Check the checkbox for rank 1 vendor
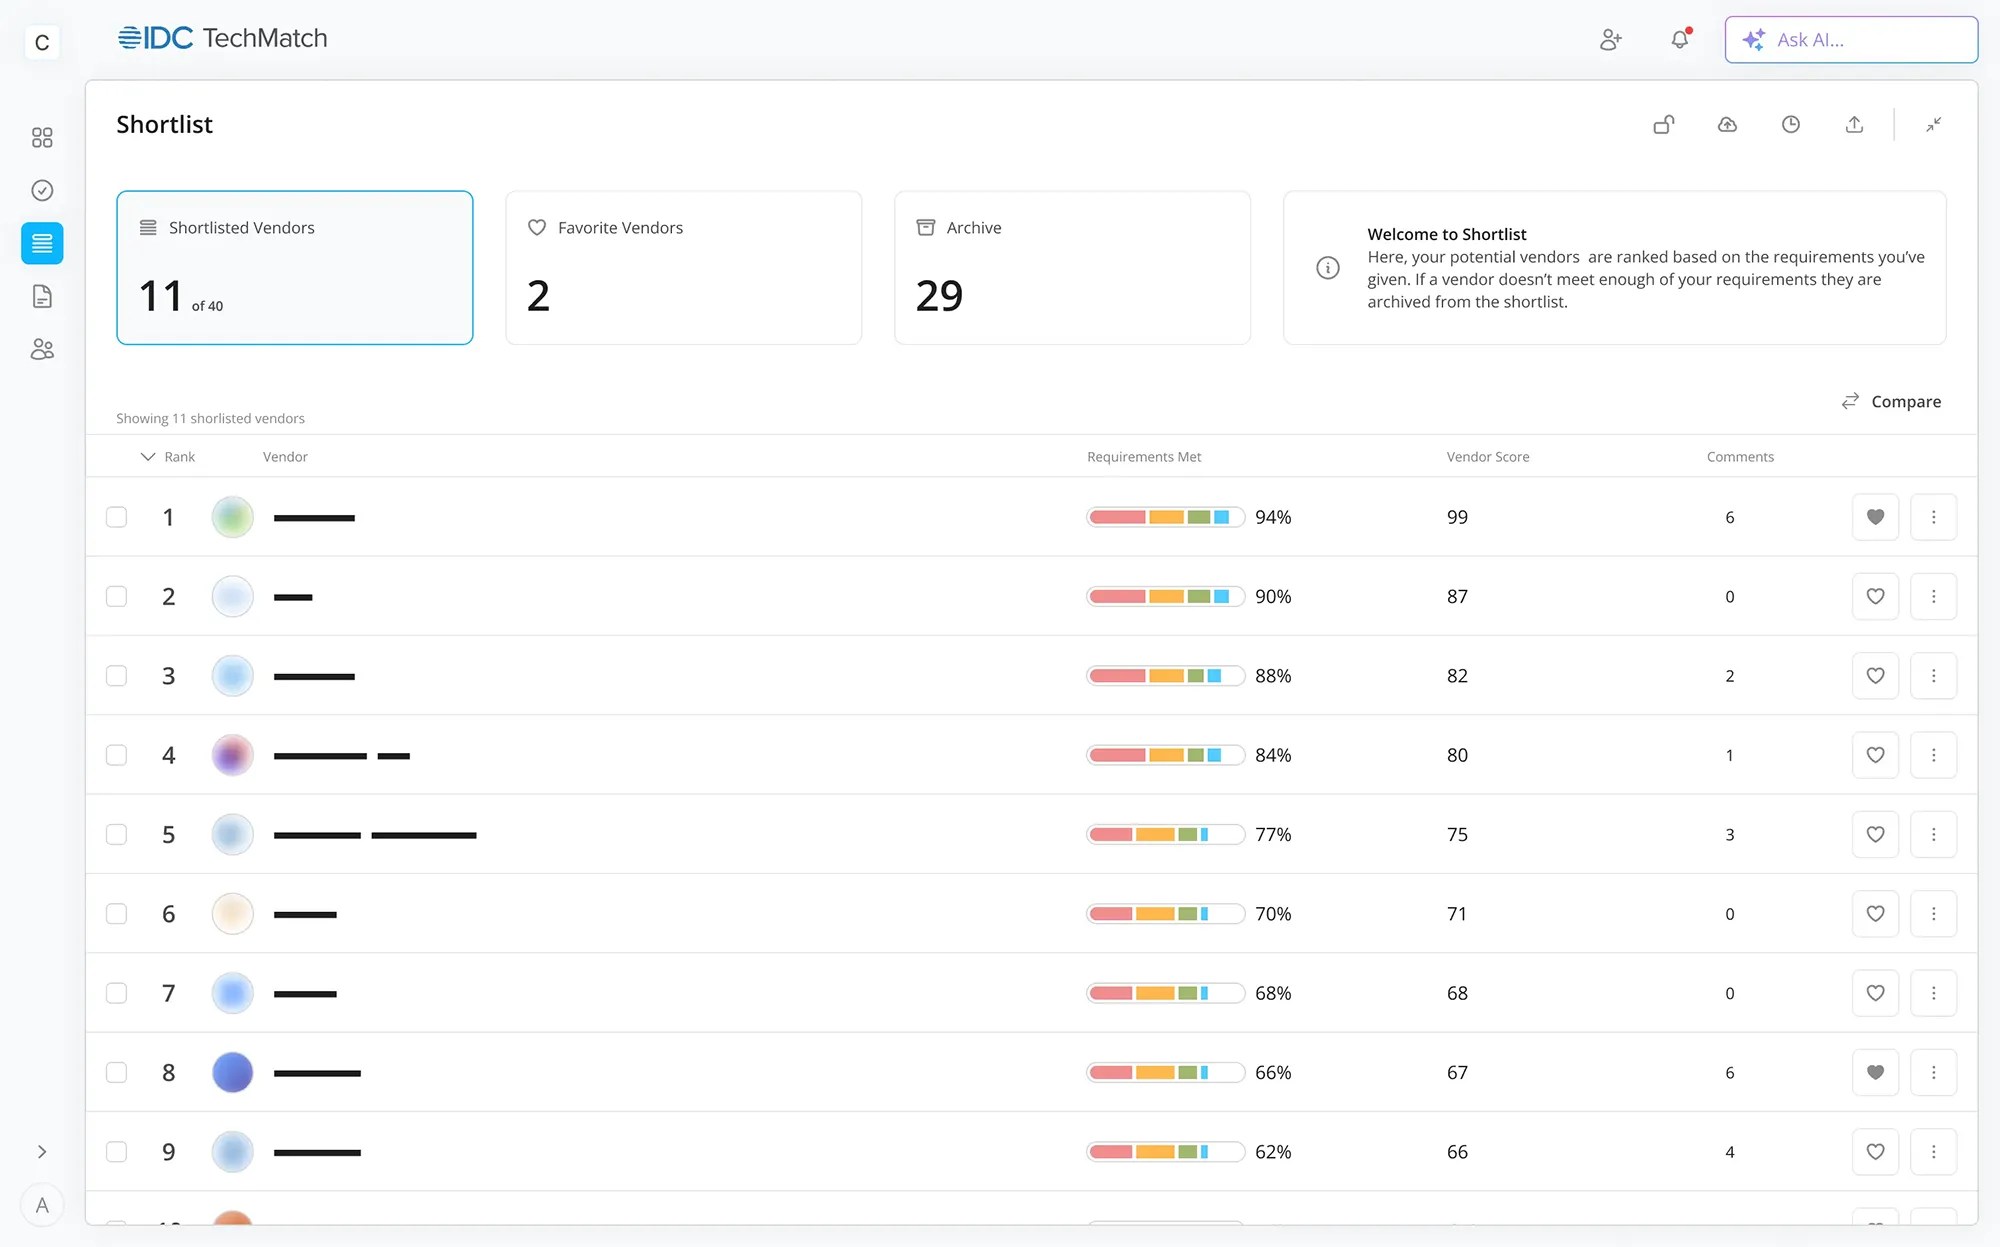2000x1247 pixels. click(x=116, y=517)
